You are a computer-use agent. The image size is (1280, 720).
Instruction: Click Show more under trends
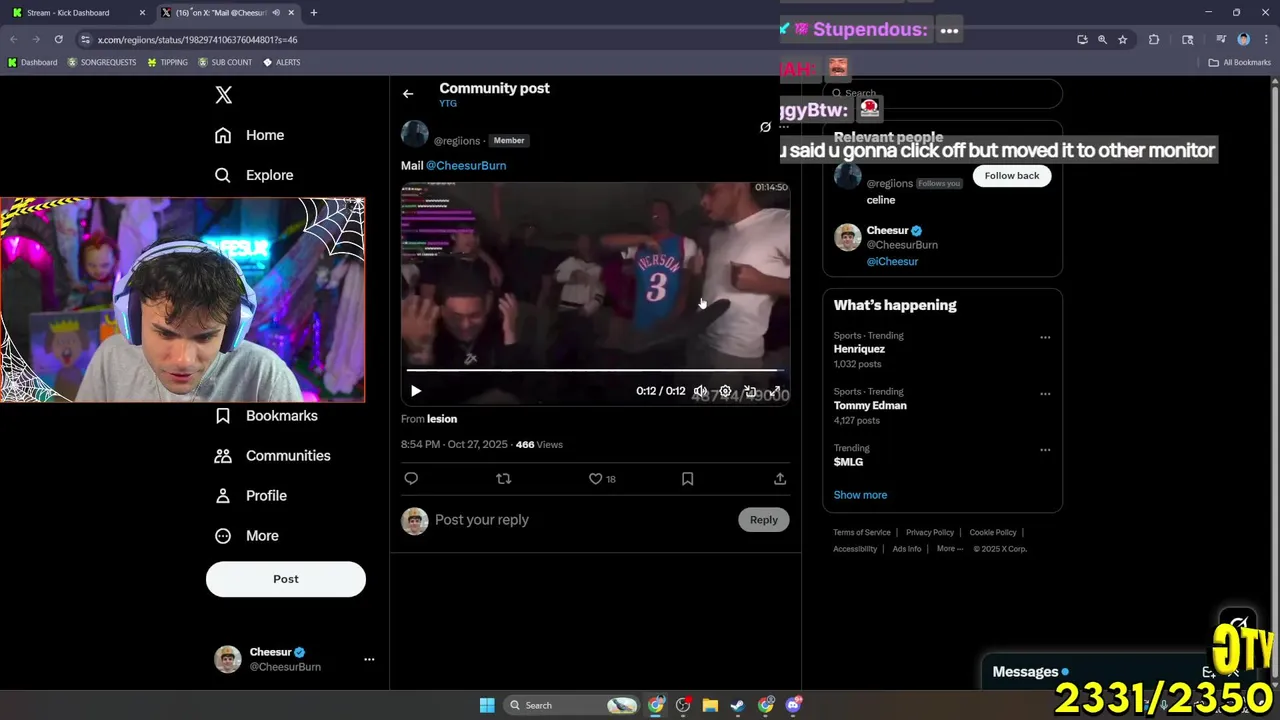click(860, 495)
